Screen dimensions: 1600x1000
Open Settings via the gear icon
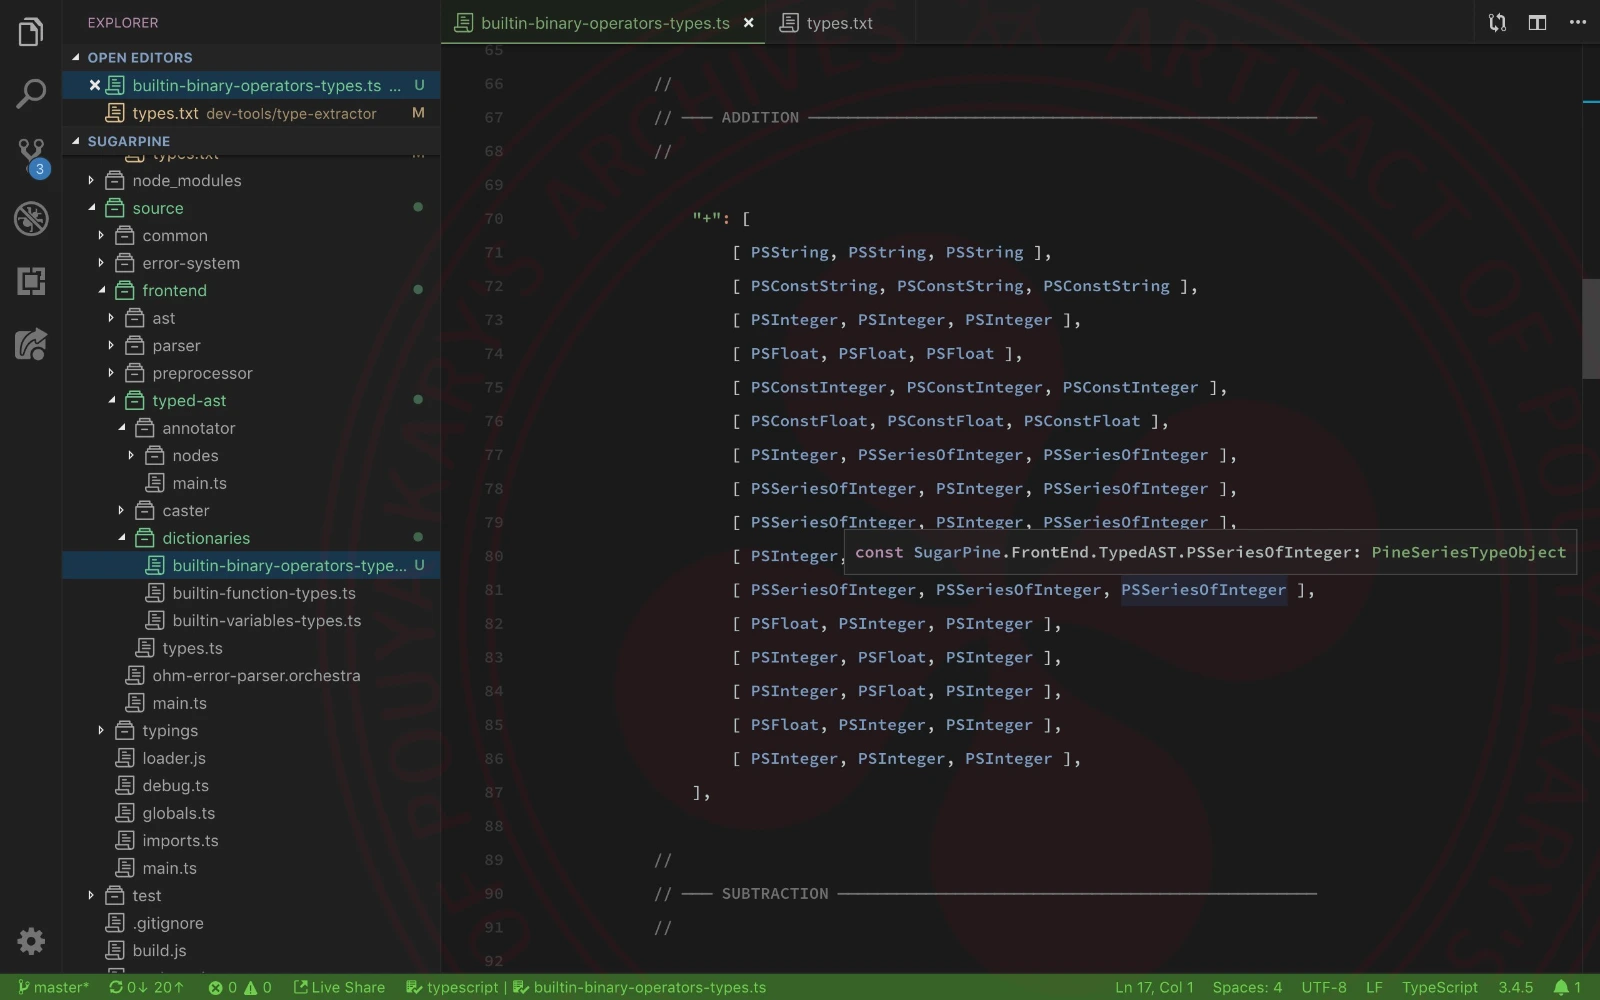tap(31, 941)
